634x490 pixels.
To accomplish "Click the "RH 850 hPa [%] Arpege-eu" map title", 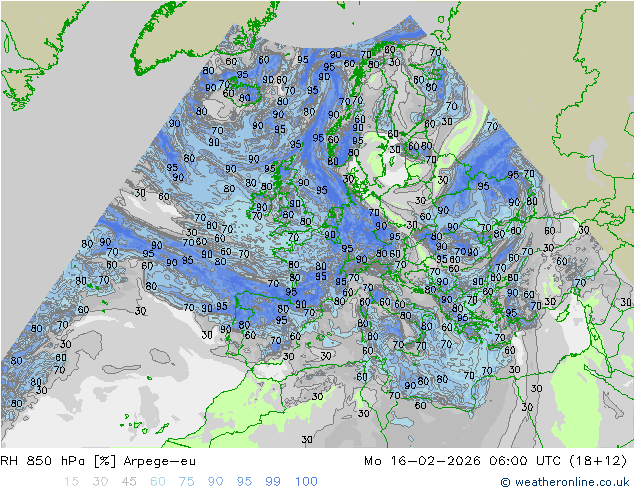I will 98,461.
